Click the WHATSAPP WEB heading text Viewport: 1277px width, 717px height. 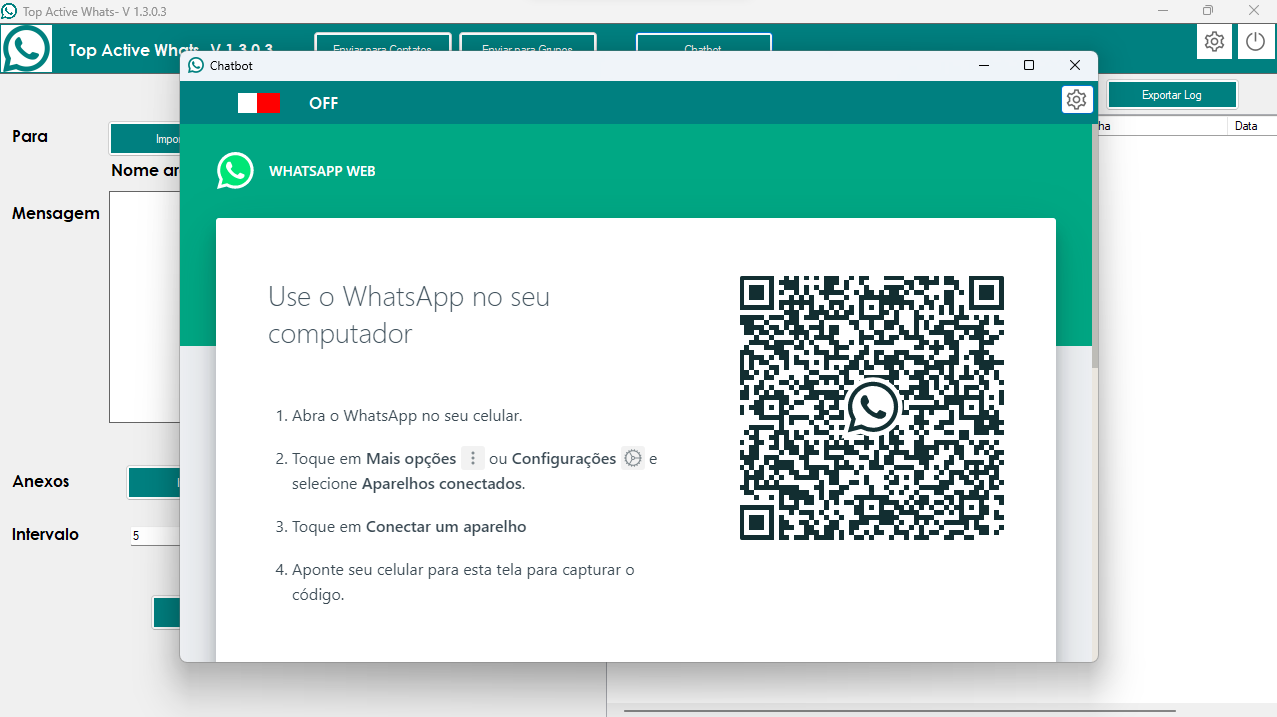pyautogui.click(x=322, y=171)
